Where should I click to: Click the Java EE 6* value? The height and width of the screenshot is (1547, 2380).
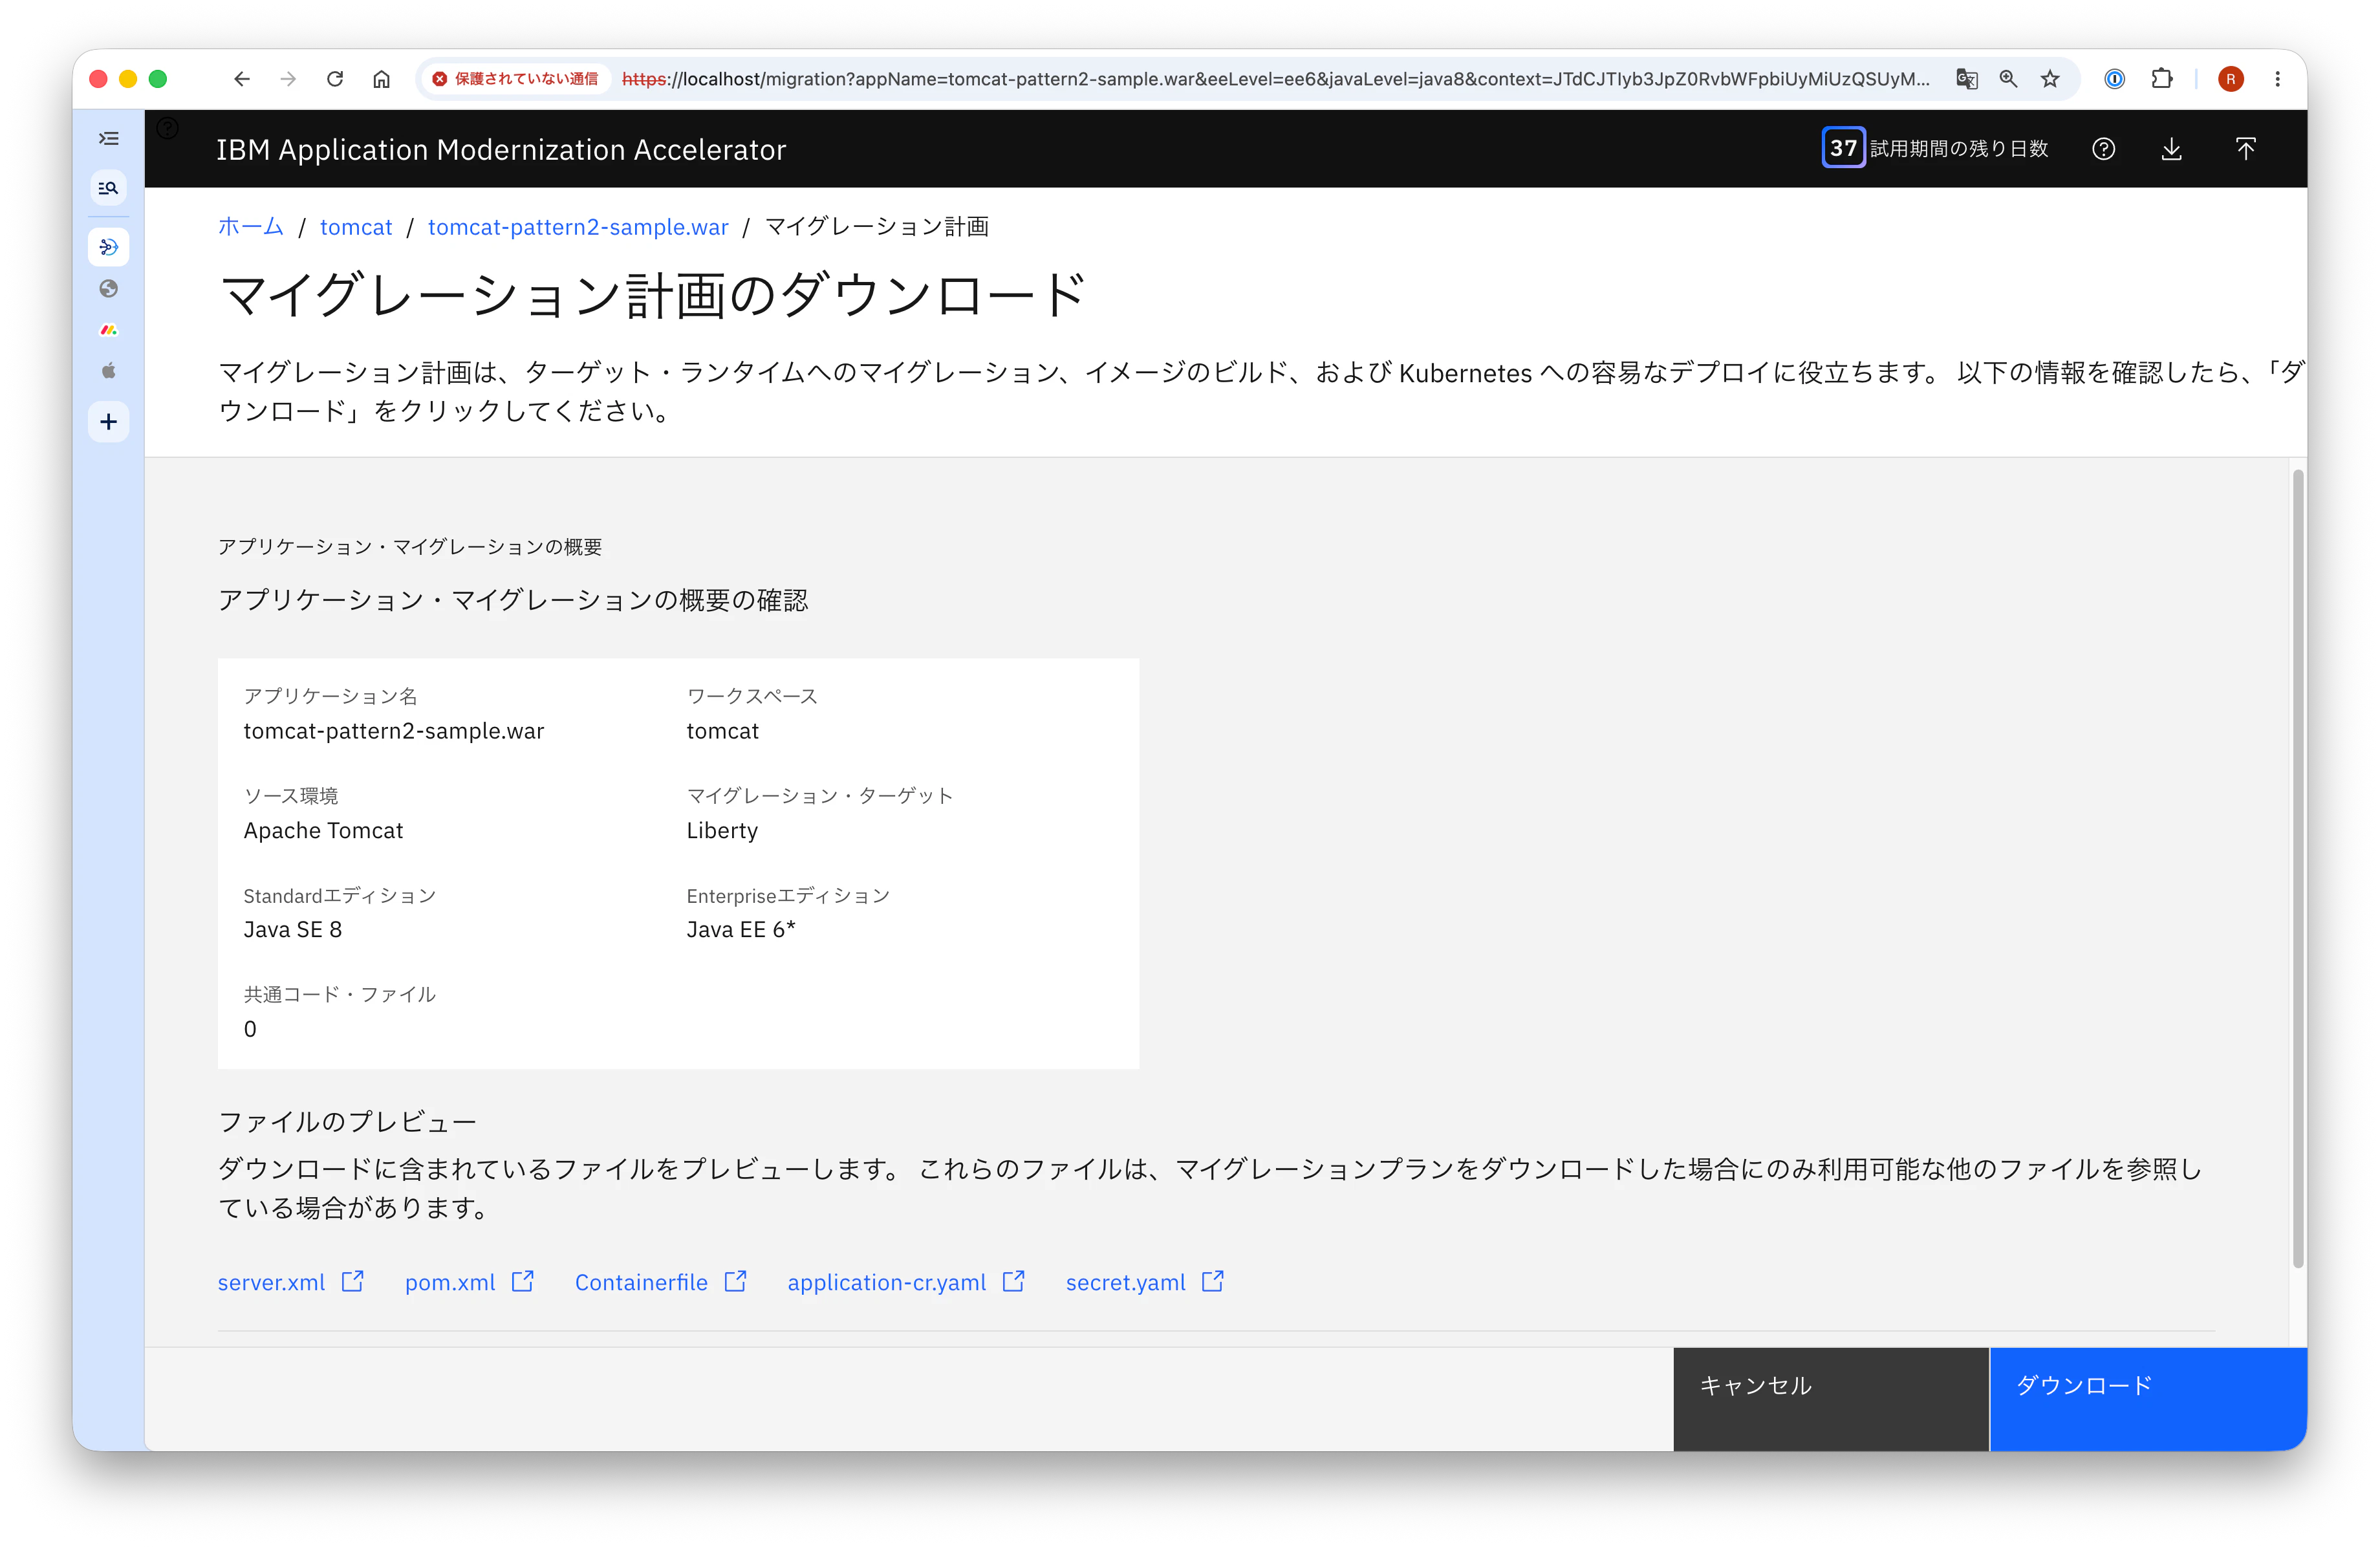741,929
